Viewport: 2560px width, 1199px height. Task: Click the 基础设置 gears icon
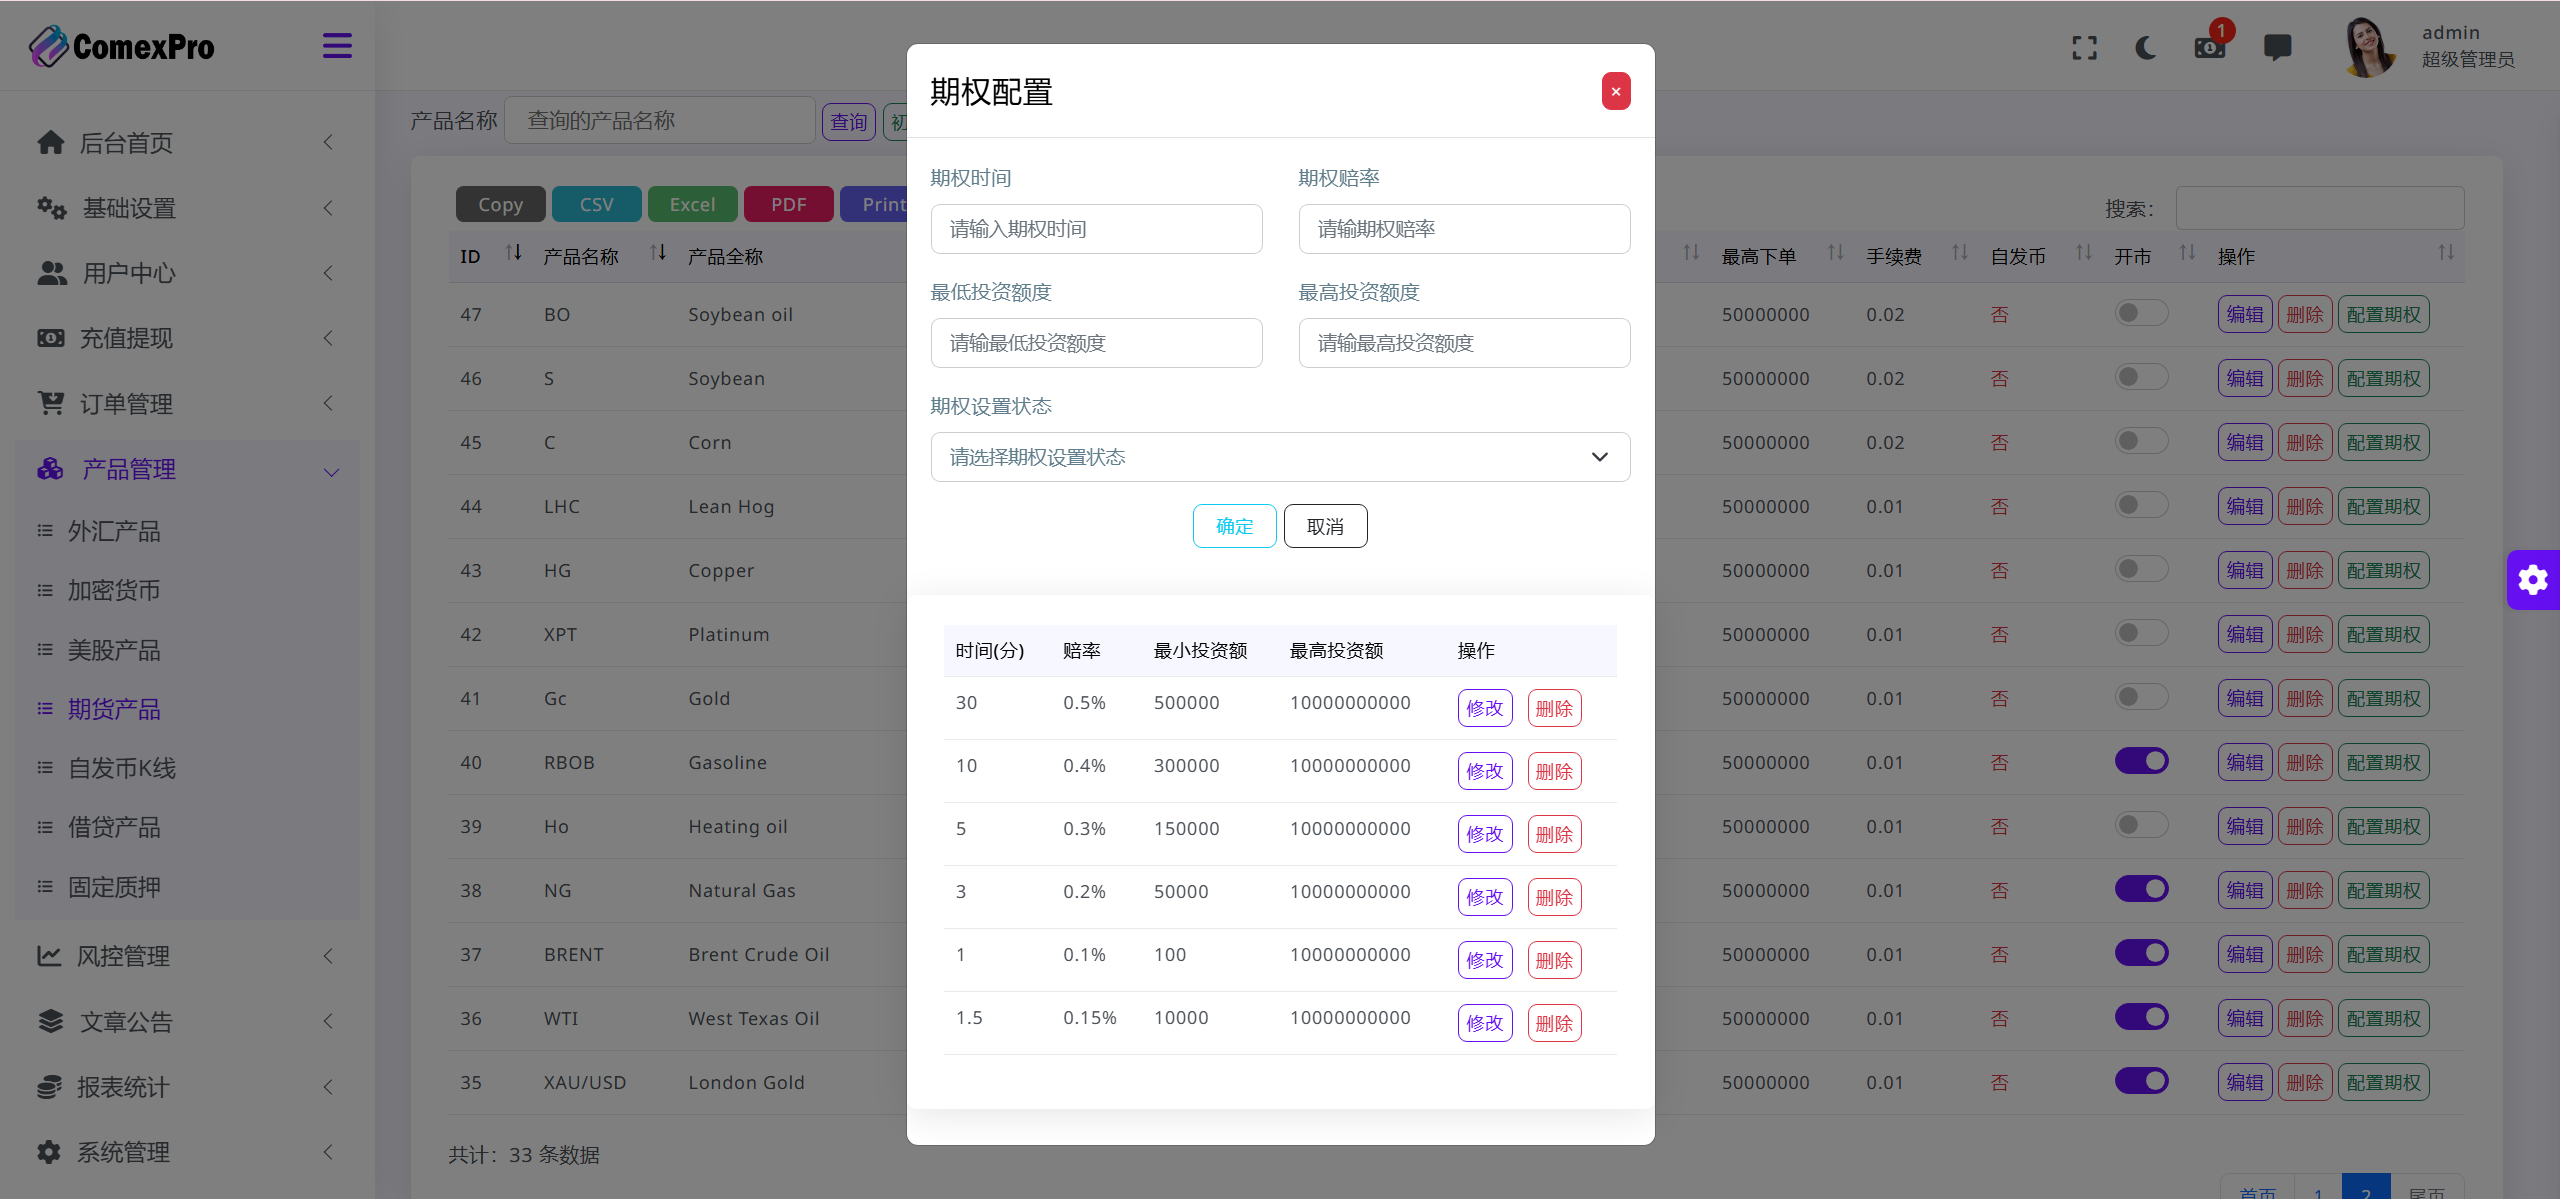(x=51, y=208)
